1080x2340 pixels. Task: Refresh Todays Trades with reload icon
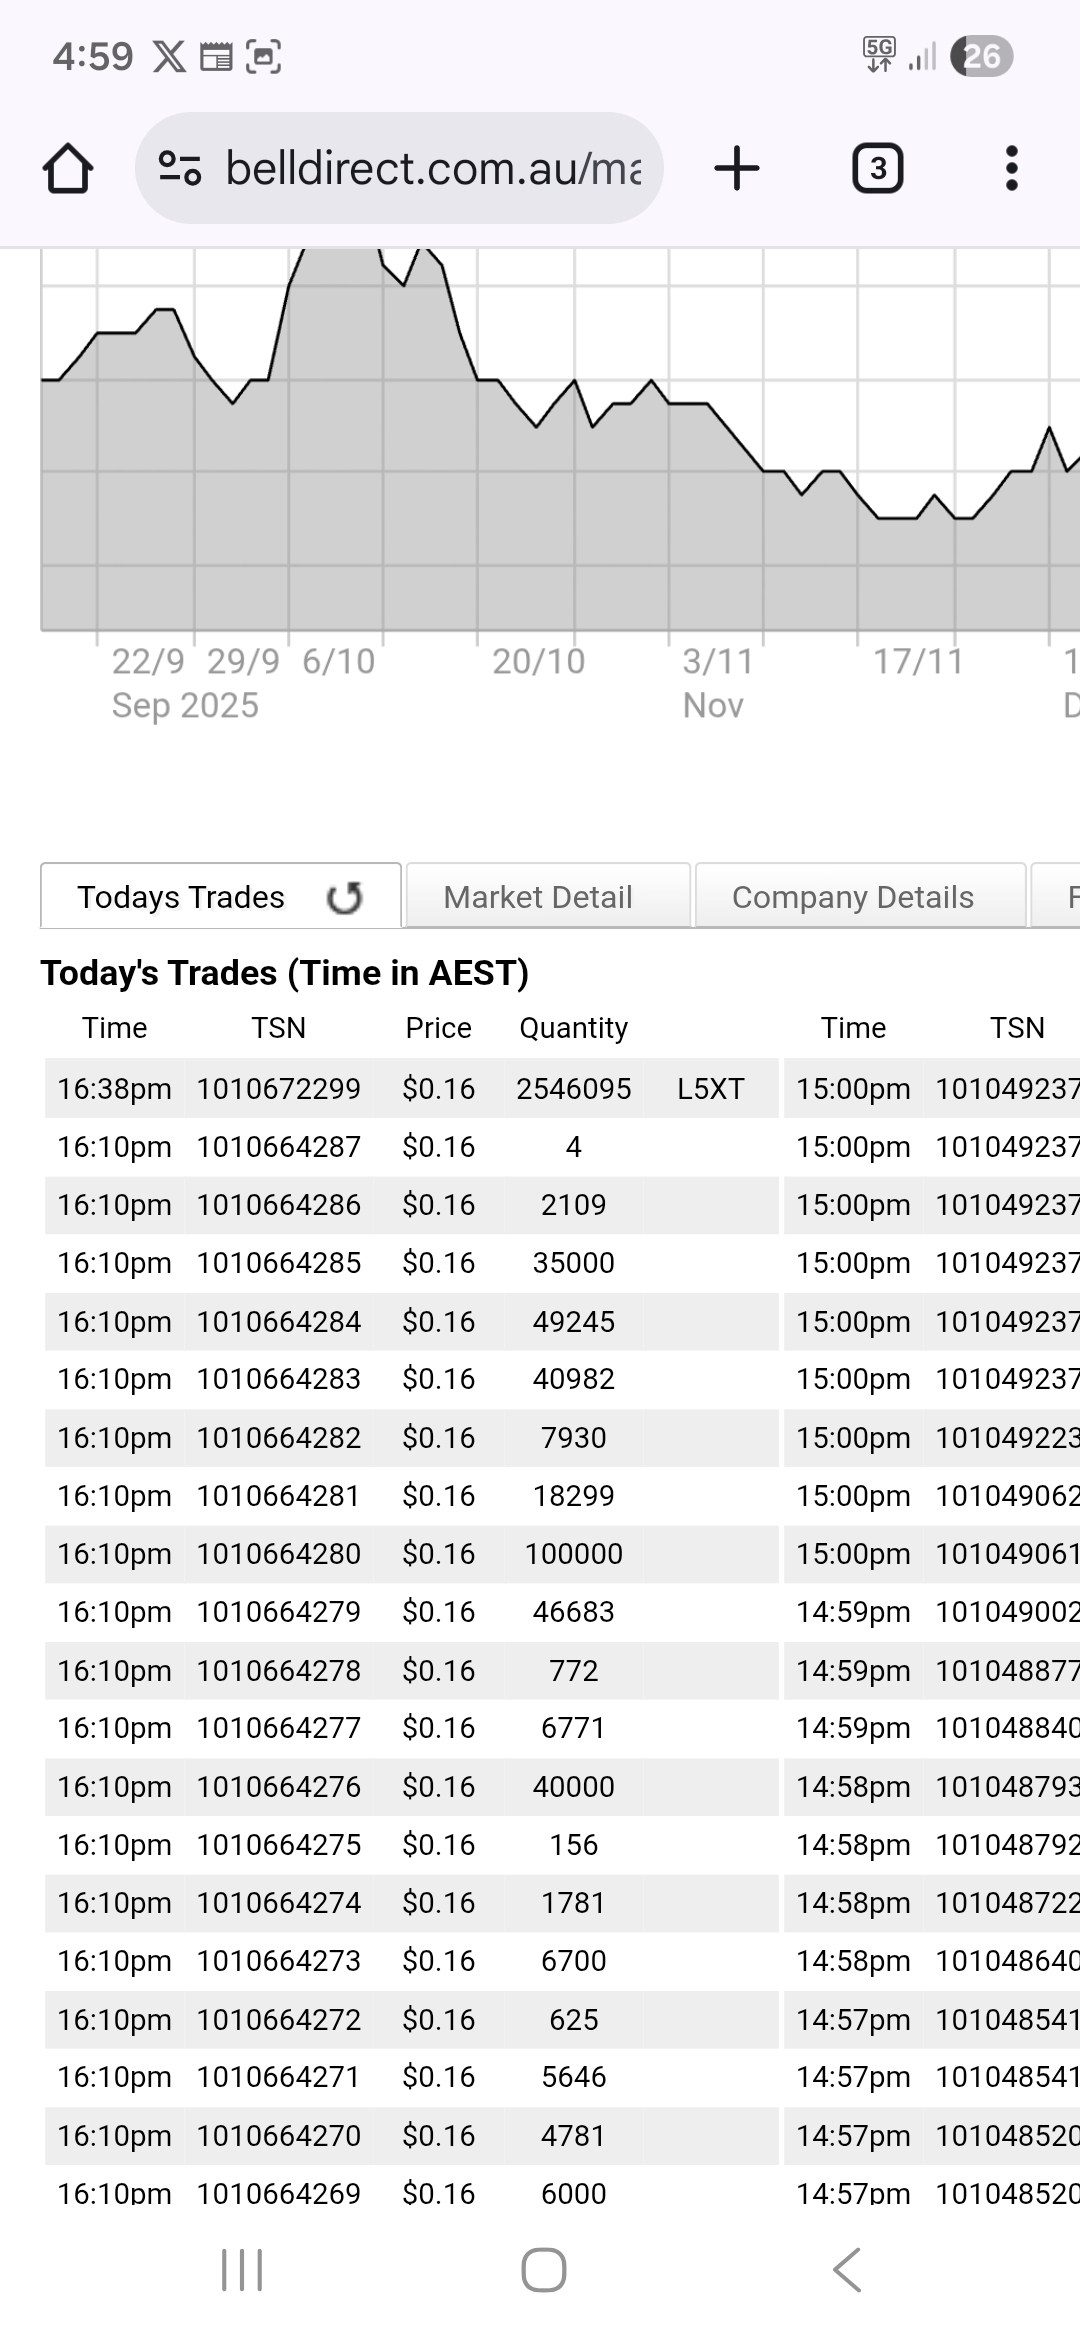click(344, 897)
